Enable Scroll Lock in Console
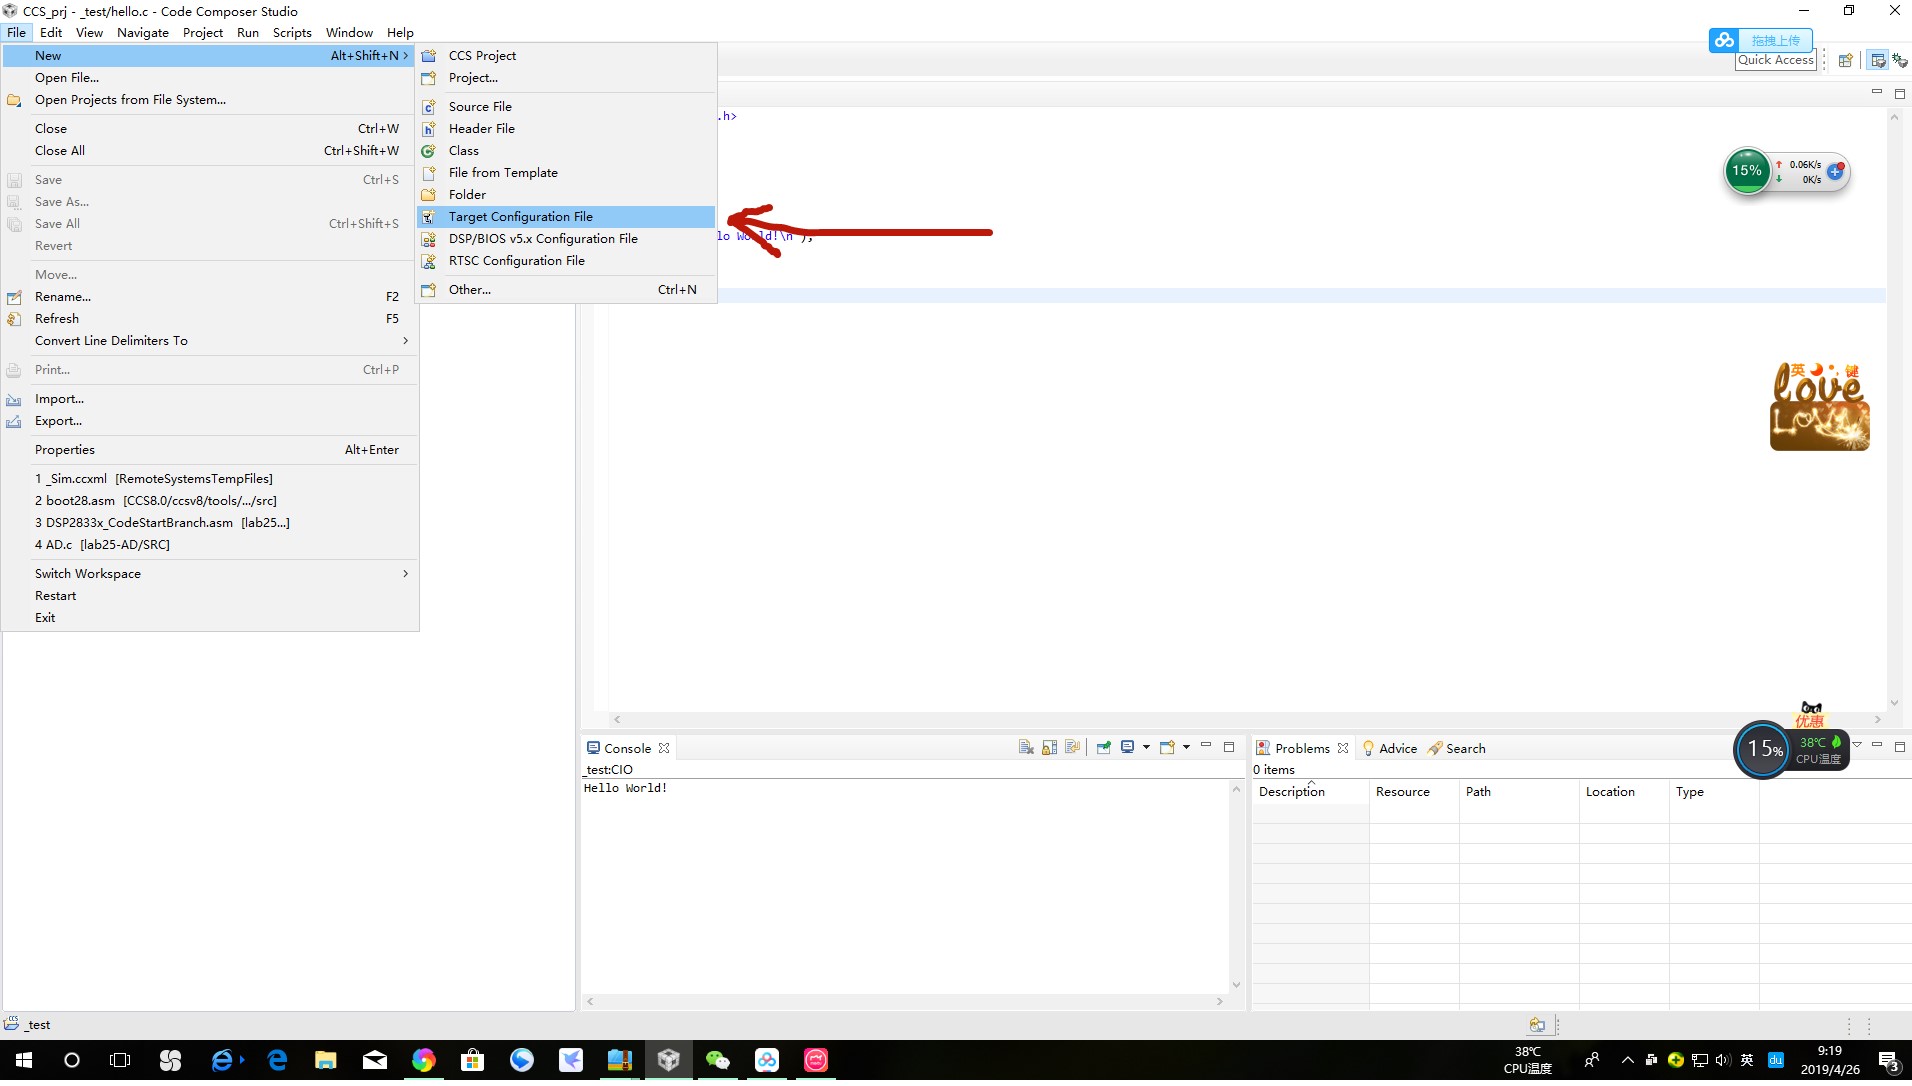The width and height of the screenshot is (1912, 1086). [x=1049, y=747]
